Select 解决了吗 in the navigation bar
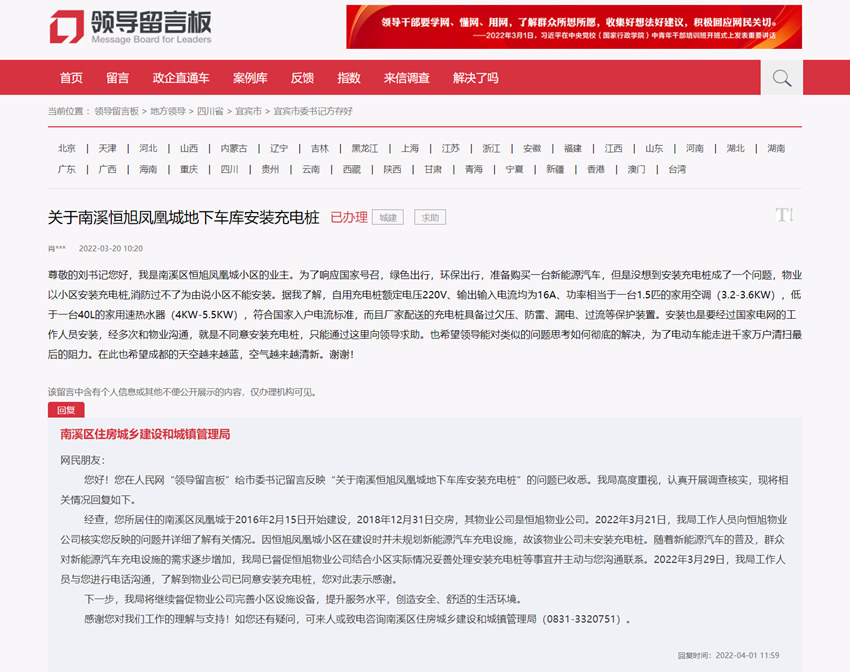The height and width of the screenshot is (672, 850). (474, 77)
